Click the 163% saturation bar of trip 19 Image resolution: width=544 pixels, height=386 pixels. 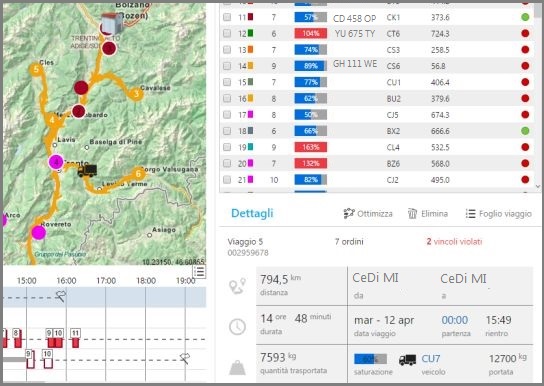[x=311, y=147]
